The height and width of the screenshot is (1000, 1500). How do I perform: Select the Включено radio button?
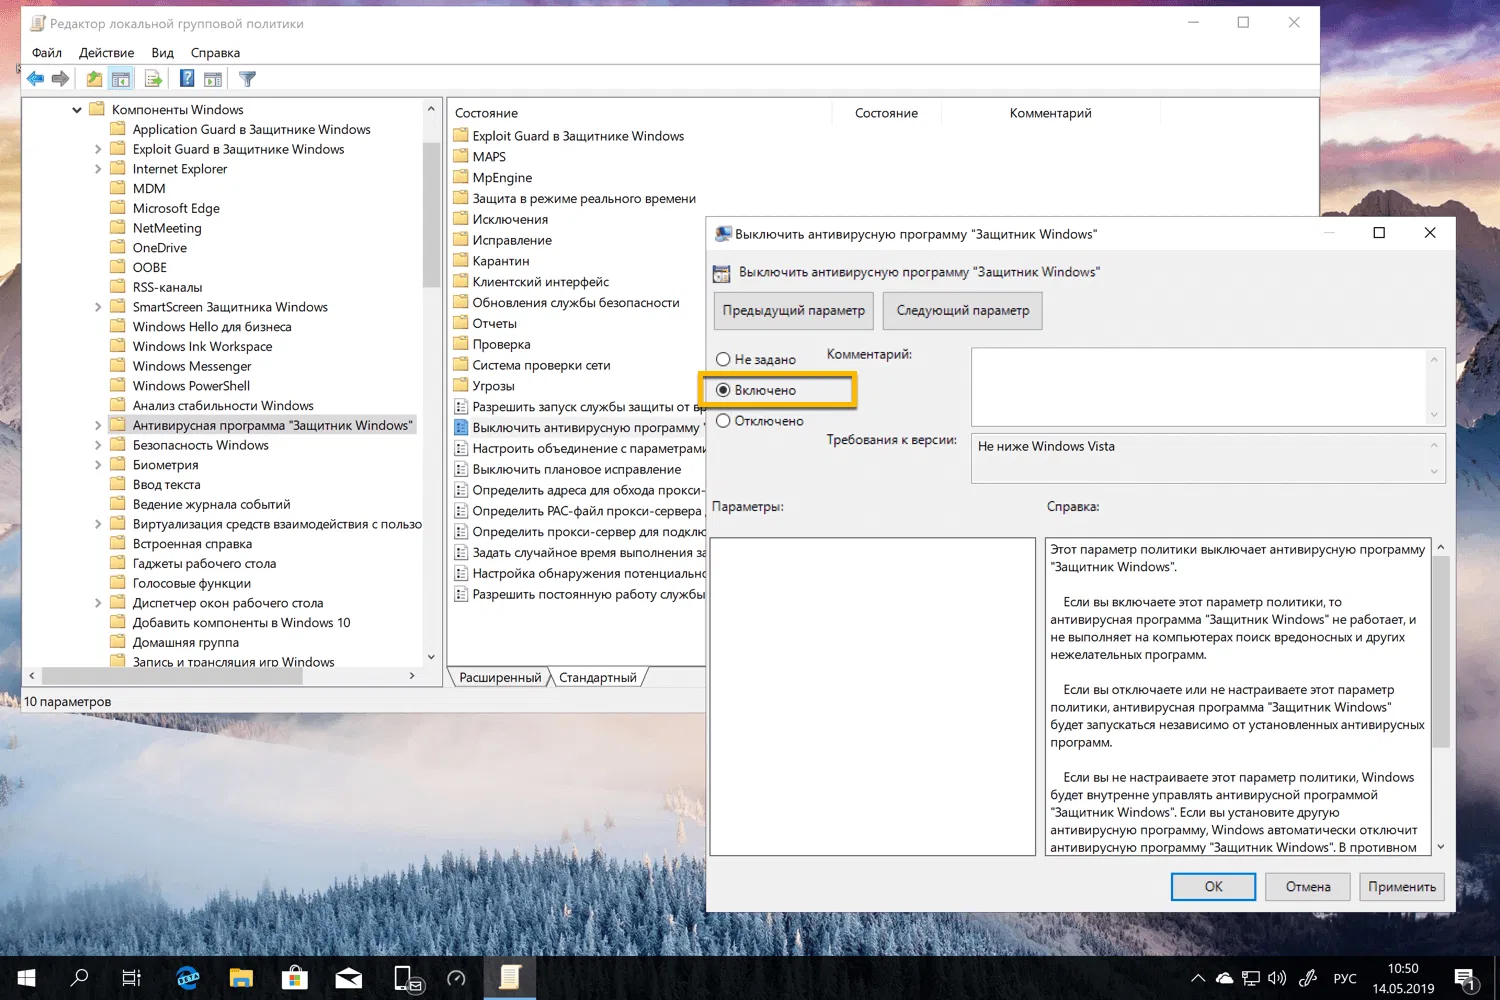pyautogui.click(x=723, y=390)
